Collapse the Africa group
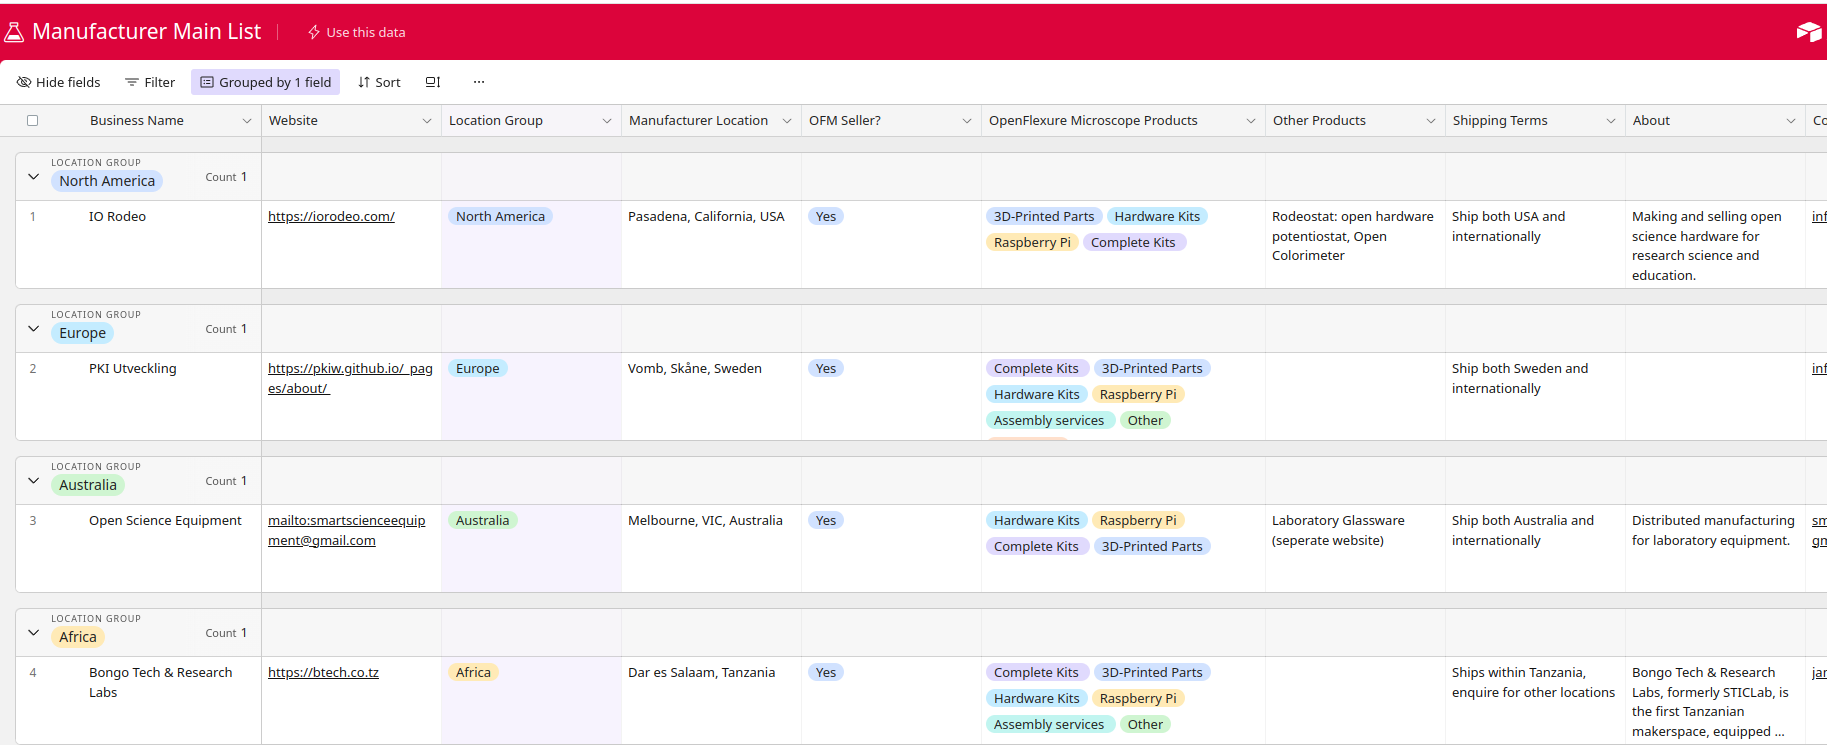Screen dimensions: 1827x745 coord(33,633)
